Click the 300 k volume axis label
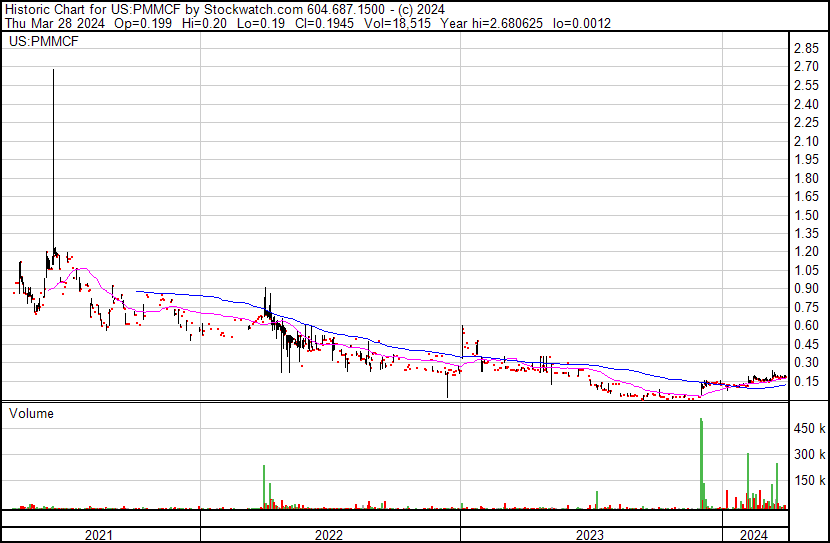The image size is (830, 543). (x=809, y=454)
